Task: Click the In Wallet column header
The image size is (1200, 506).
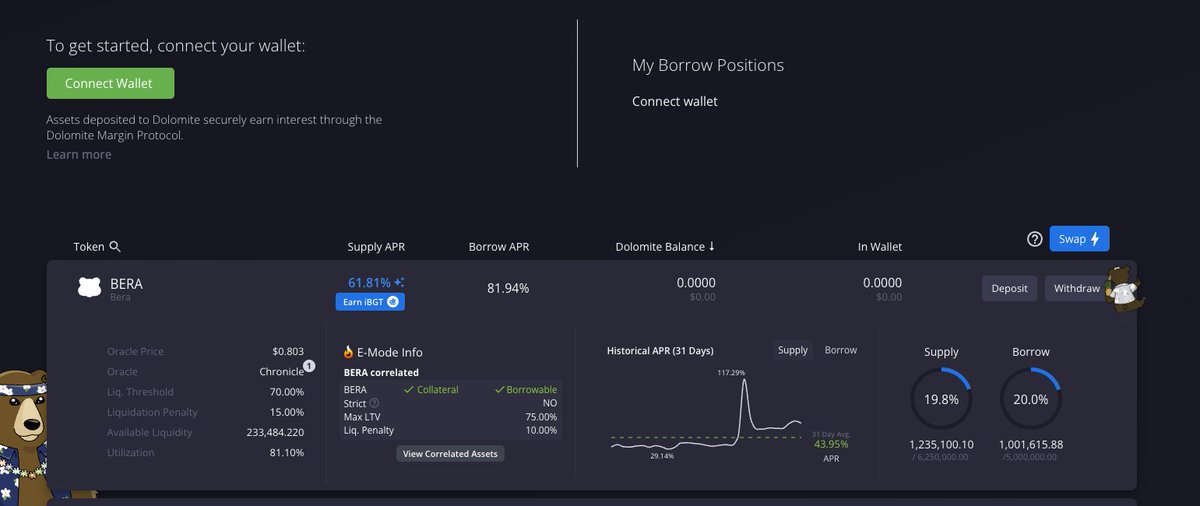Action: point(880,247)
